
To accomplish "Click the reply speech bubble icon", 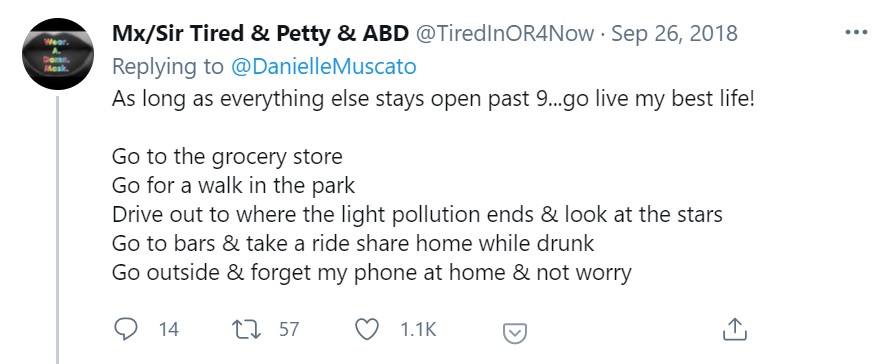I will pyautogui.click(x=126, y=329).
